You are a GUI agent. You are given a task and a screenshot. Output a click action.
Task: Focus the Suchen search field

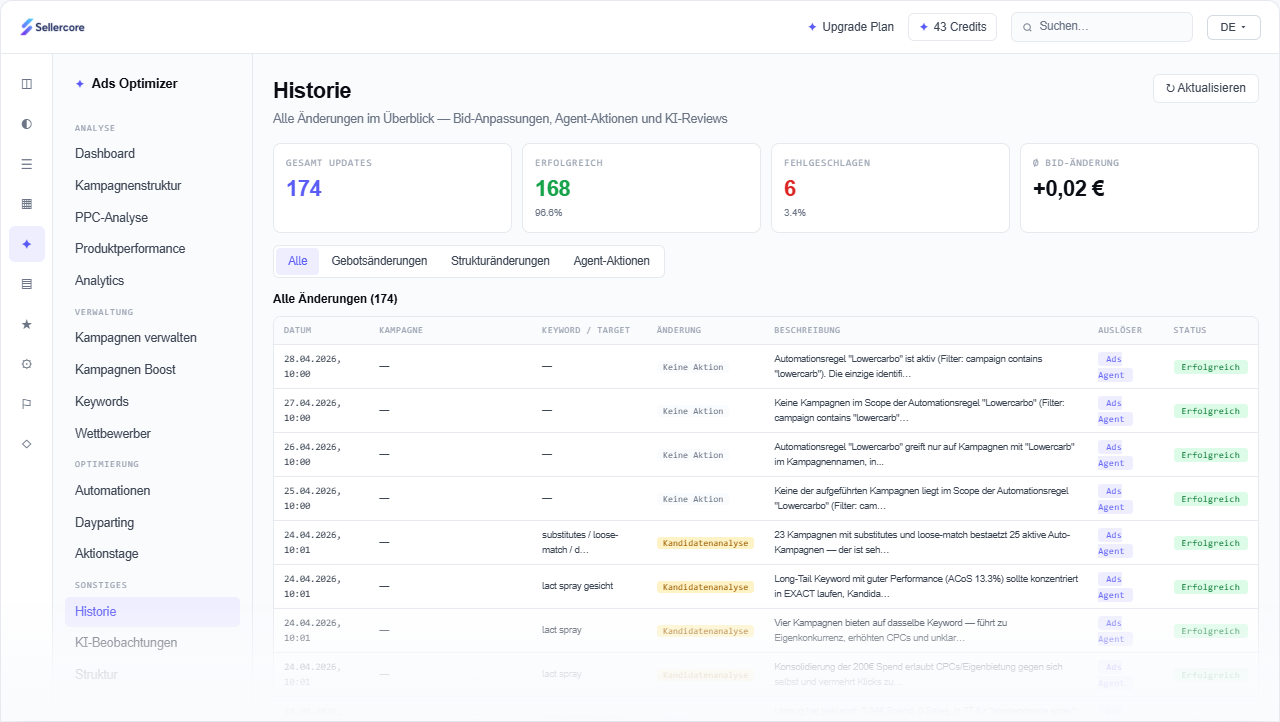coord(1102,27)
